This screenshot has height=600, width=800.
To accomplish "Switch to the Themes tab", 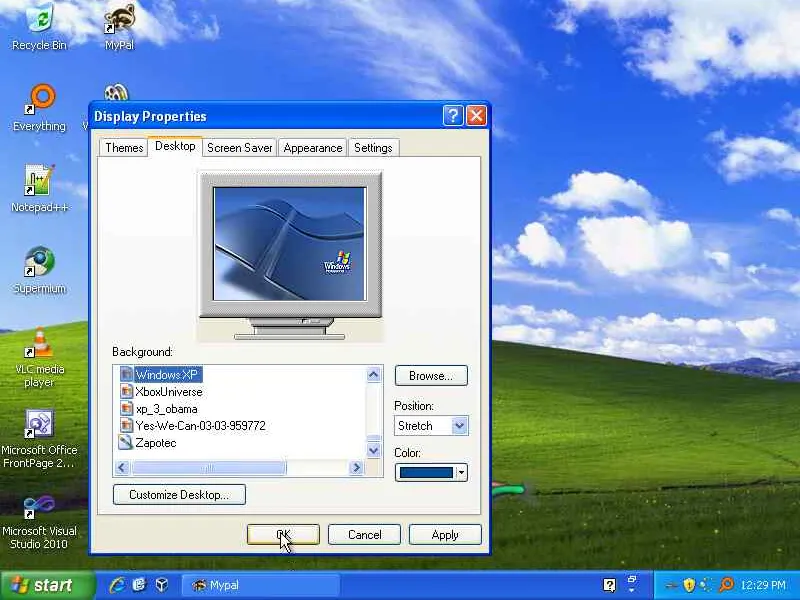I will pyautogui.click(x=124, y=148).
